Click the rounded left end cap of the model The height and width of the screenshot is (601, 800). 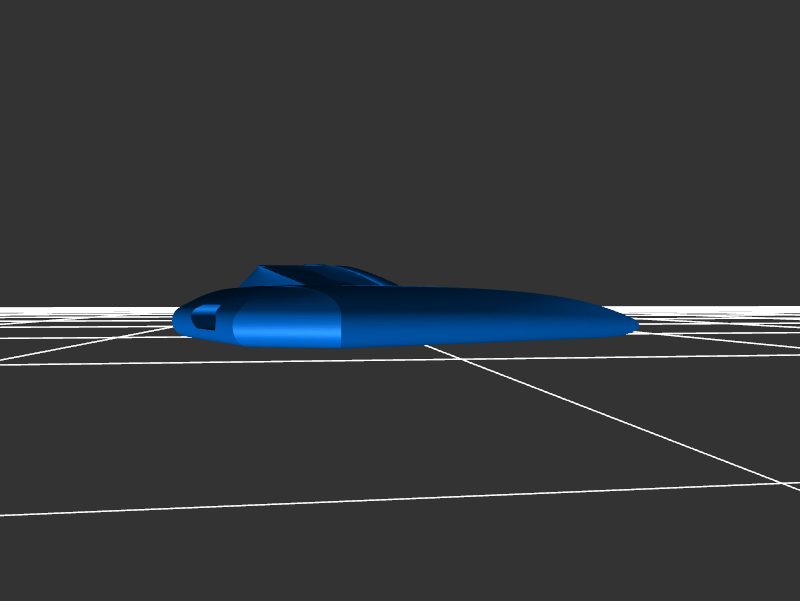181,320
